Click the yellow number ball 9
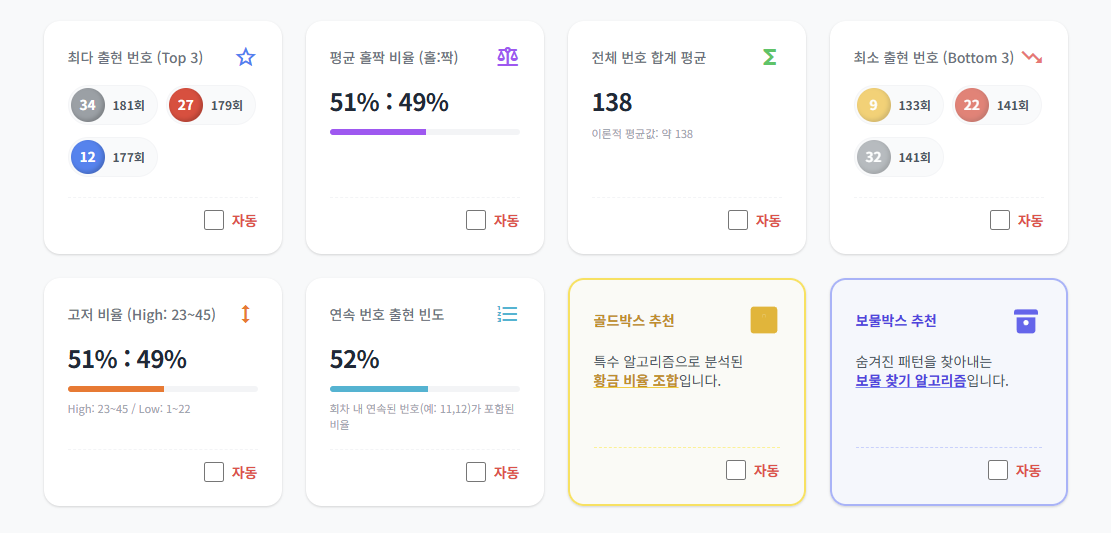This screenshot has width=1111, height=533. click(x=874, y=105)
